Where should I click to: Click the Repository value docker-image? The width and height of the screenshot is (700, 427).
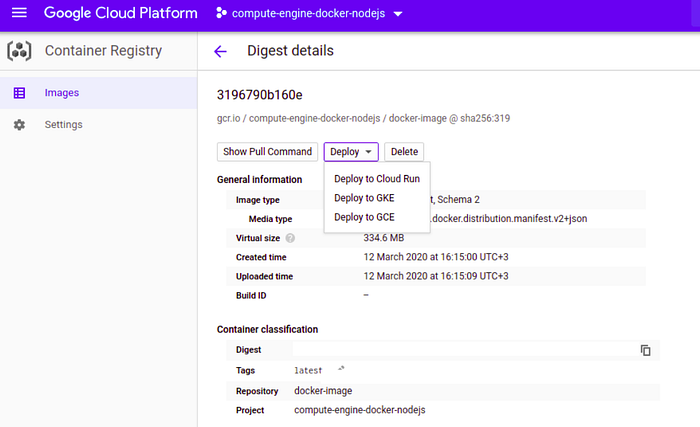323,391
